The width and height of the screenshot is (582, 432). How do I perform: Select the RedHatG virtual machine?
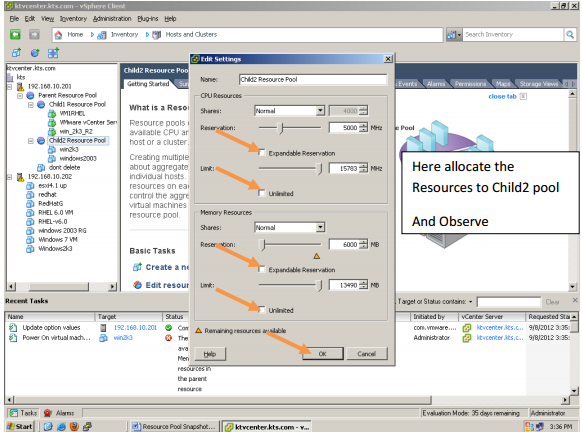(x=50, y=204)
